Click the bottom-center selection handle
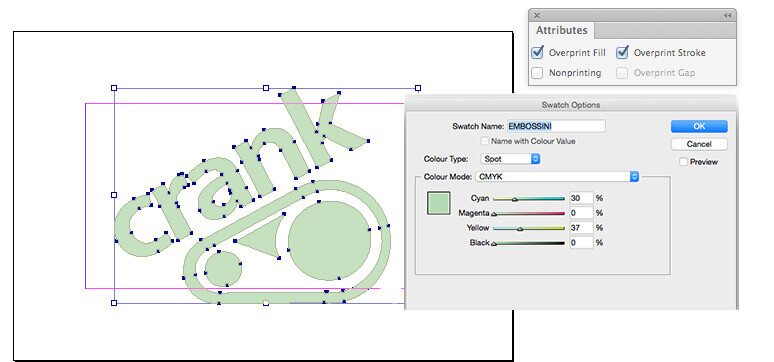774x362 pixels. coord(266,303)
